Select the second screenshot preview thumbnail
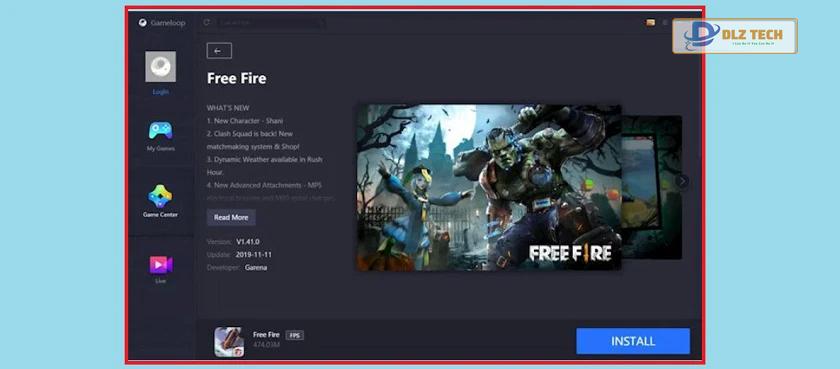840x369 pixels. (652, 187)
